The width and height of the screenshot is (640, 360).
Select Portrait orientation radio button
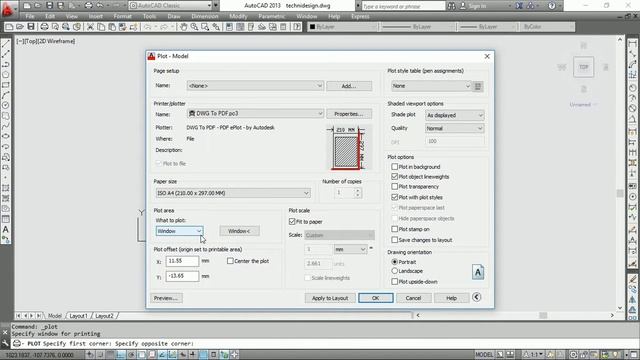point(394,262)
